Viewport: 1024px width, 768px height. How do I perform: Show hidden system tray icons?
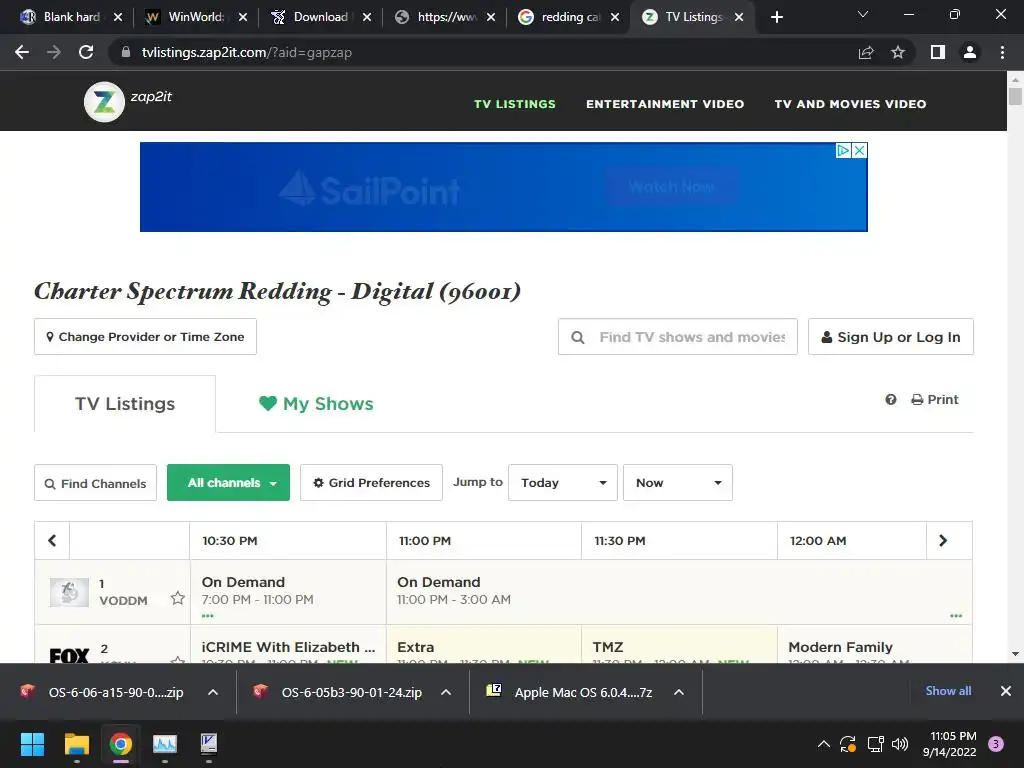[x=824, y=744]
